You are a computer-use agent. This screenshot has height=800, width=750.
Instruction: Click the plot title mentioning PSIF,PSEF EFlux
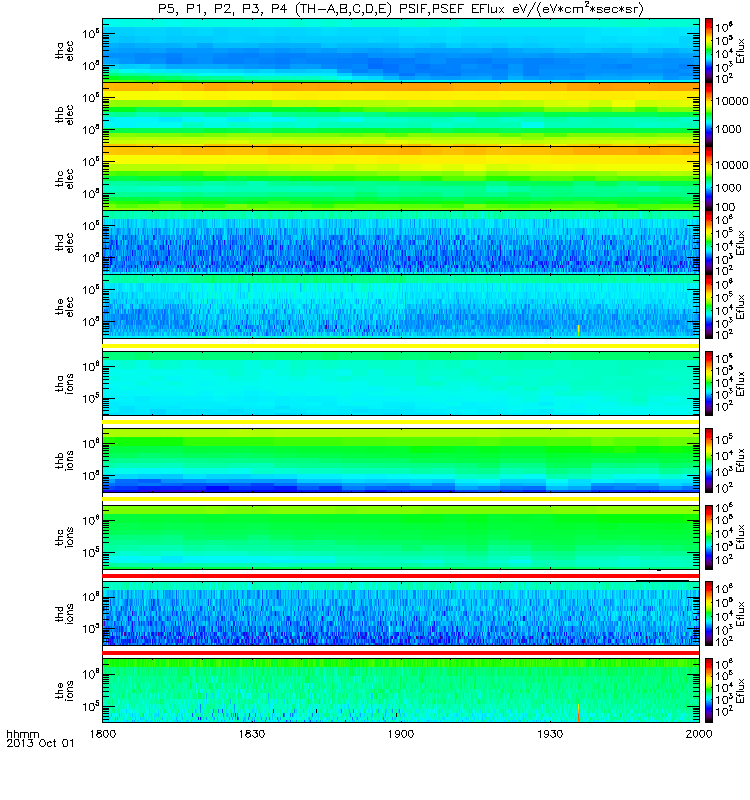[401, 9]
